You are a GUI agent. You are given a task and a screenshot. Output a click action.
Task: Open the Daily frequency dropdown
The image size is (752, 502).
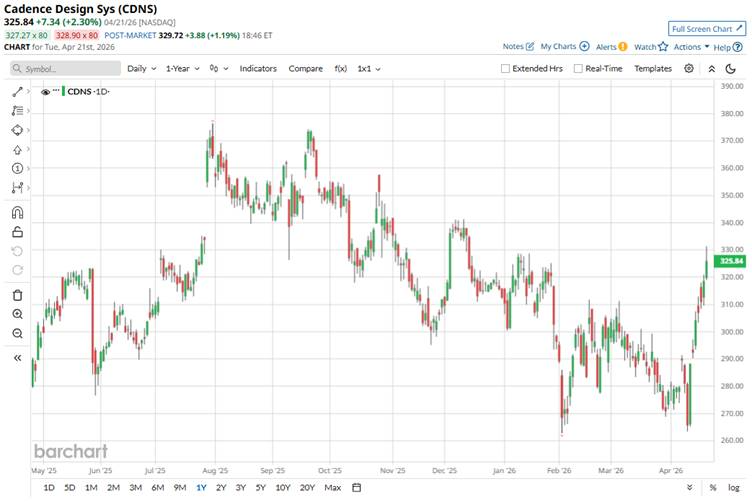pyautogui.click(x=141, y=69)
